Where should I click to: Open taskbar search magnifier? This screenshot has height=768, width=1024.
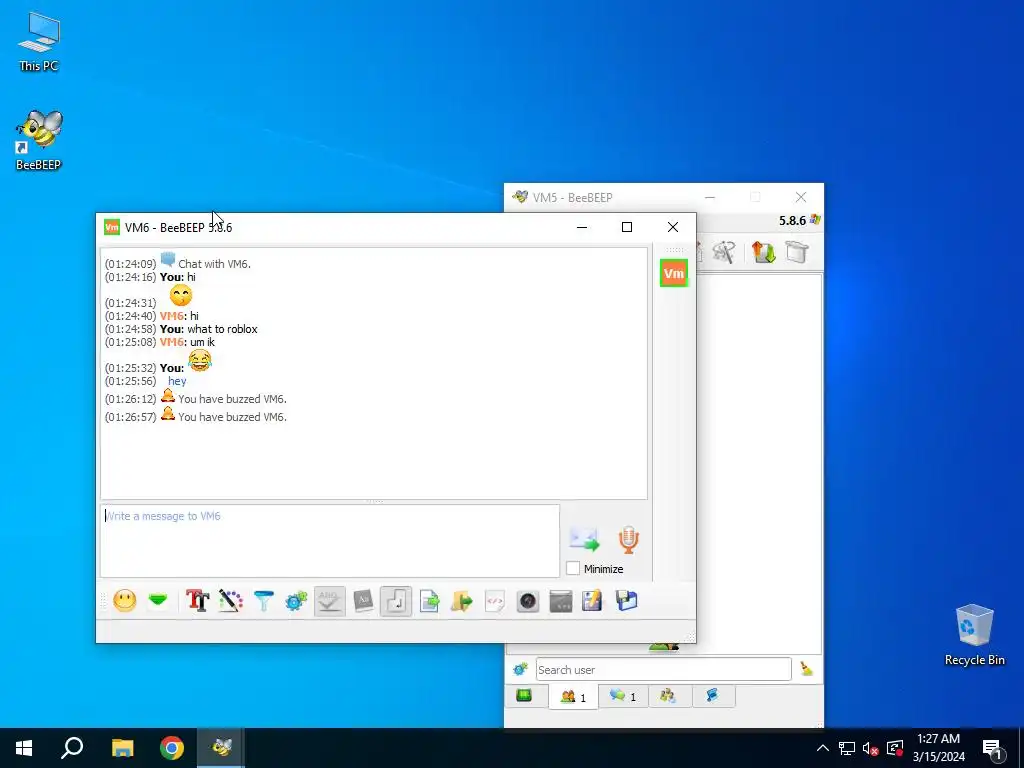pyautogui.click(x=72, y=748)
